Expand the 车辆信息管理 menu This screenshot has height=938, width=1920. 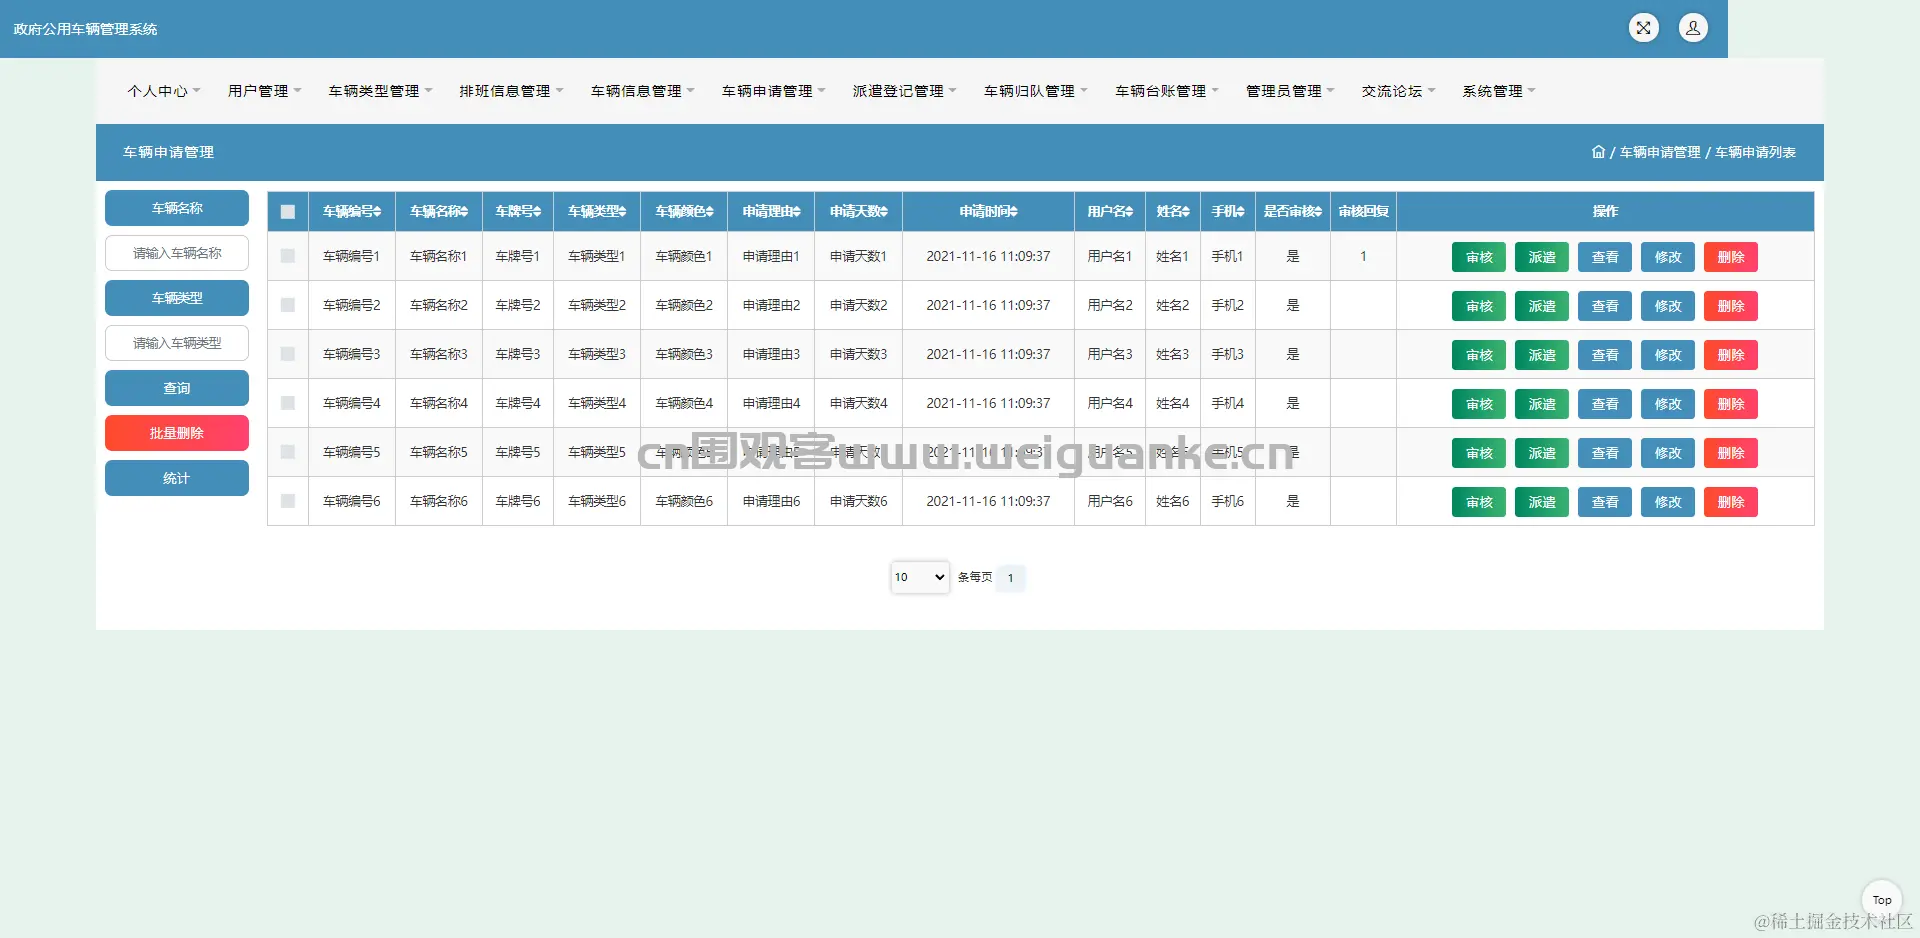643,91
